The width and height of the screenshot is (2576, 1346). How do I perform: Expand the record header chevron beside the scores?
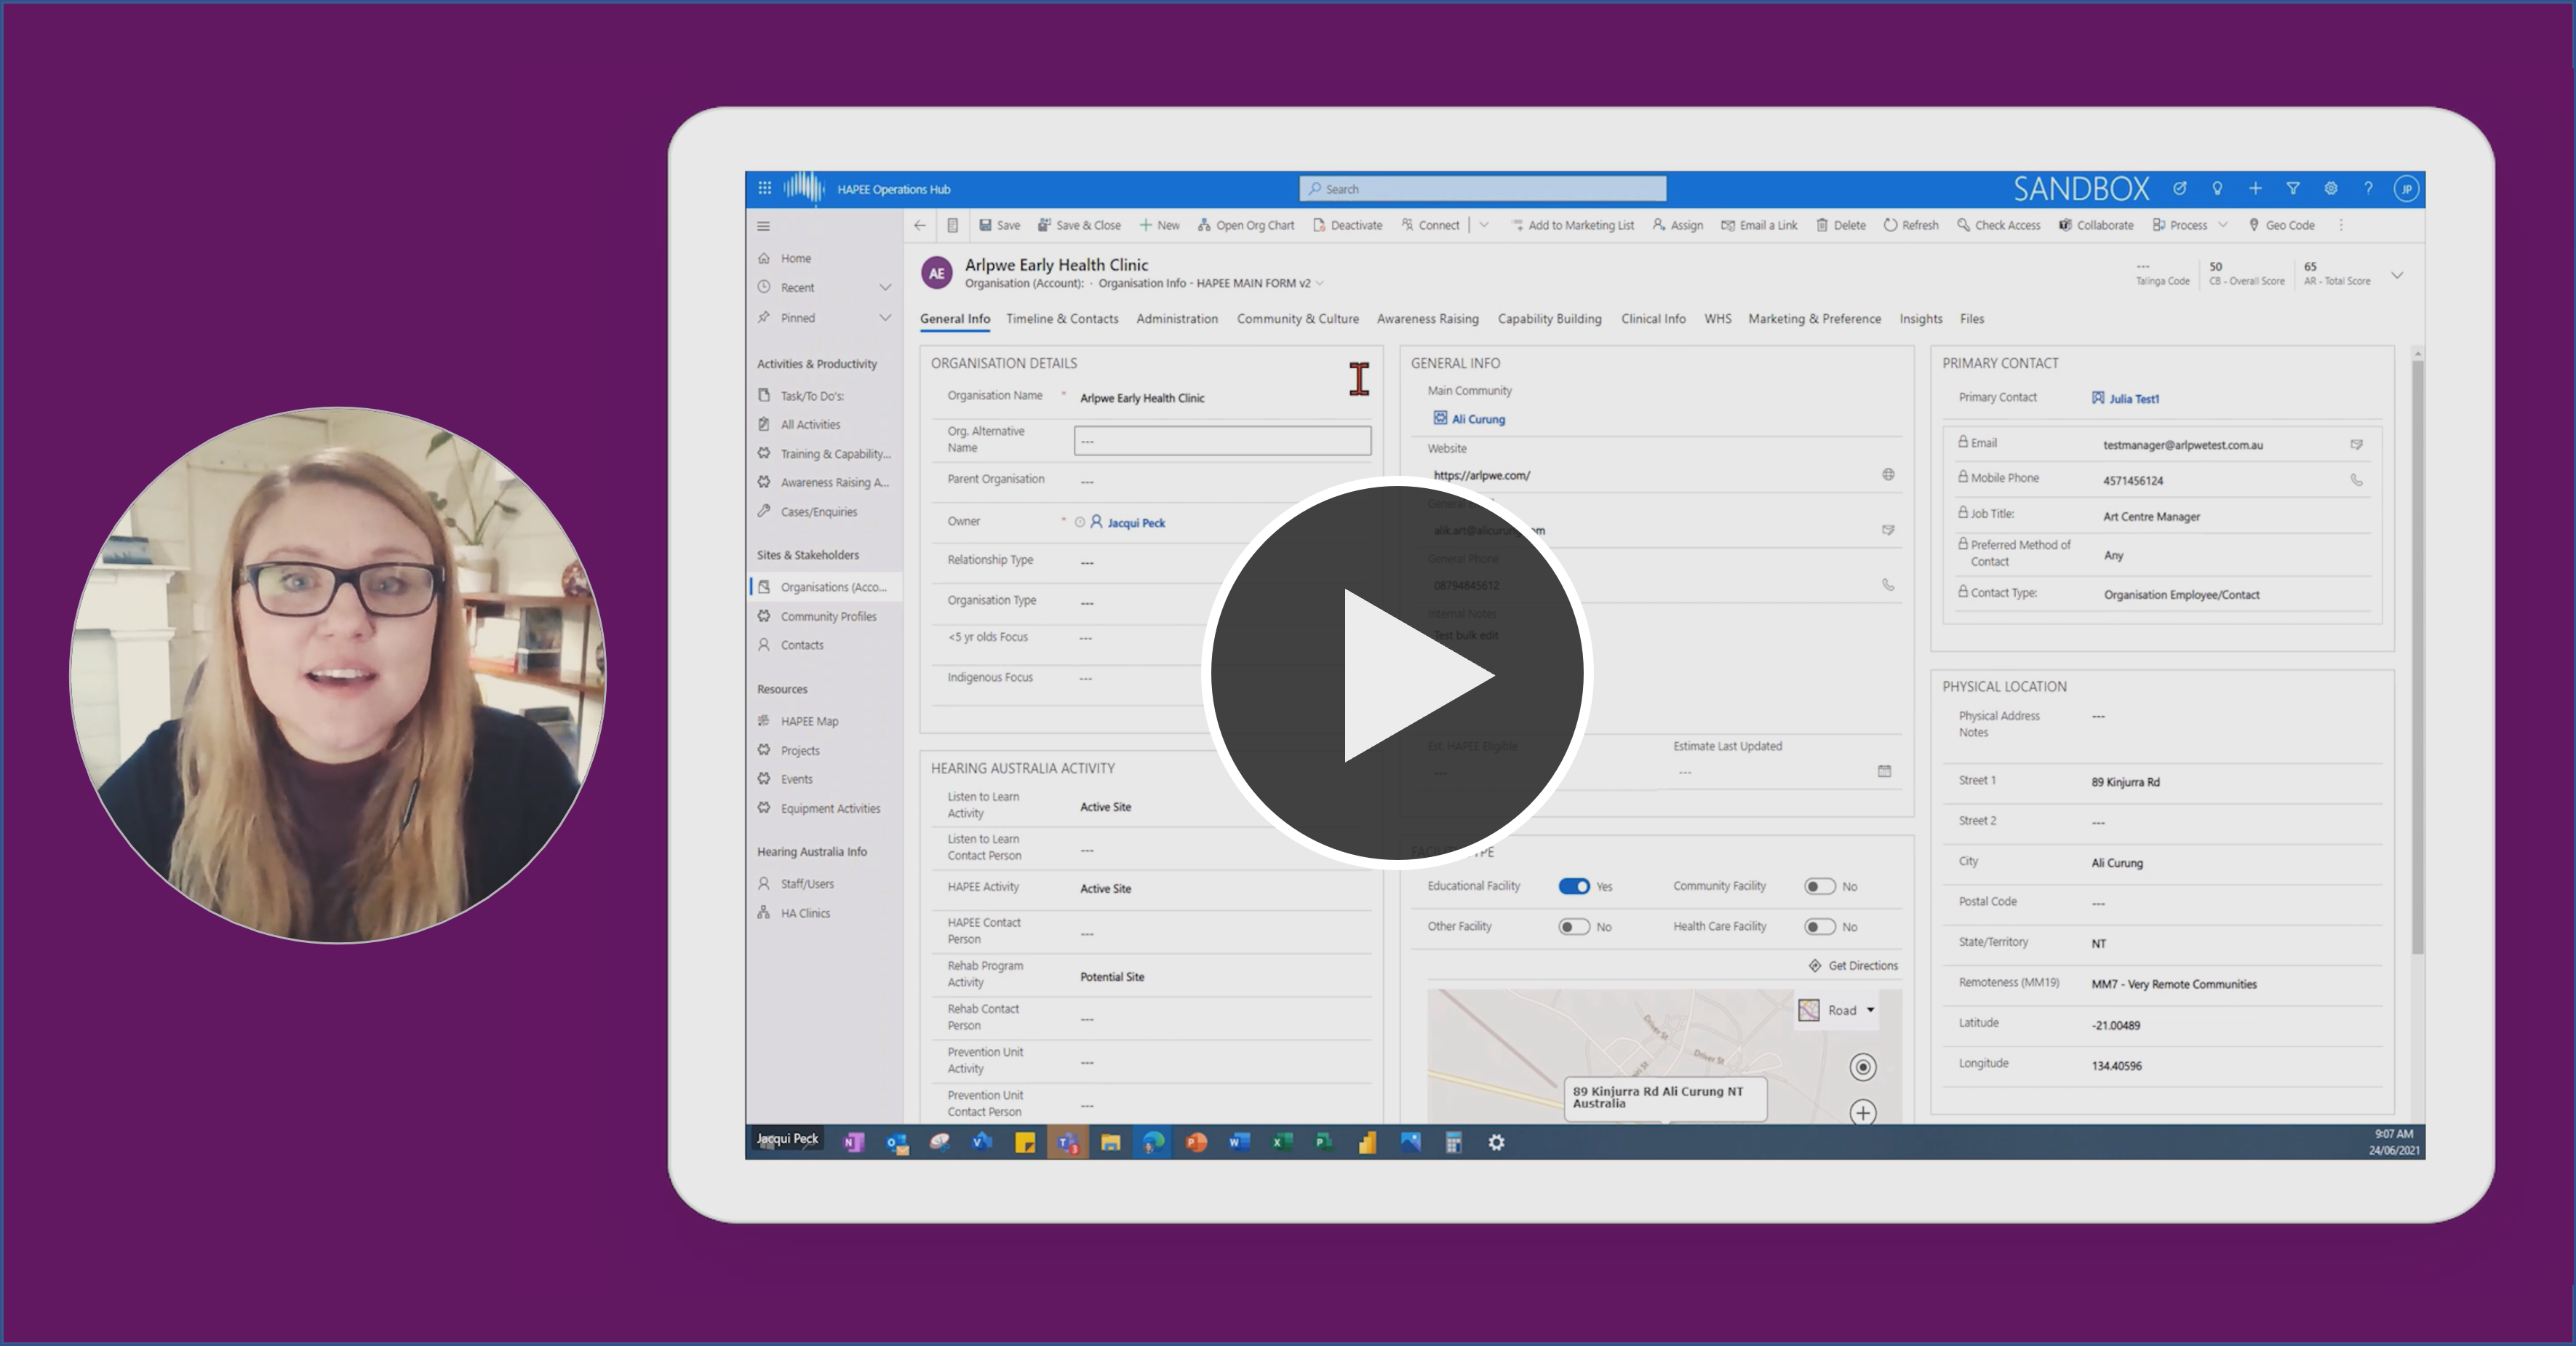(2397, 275)
